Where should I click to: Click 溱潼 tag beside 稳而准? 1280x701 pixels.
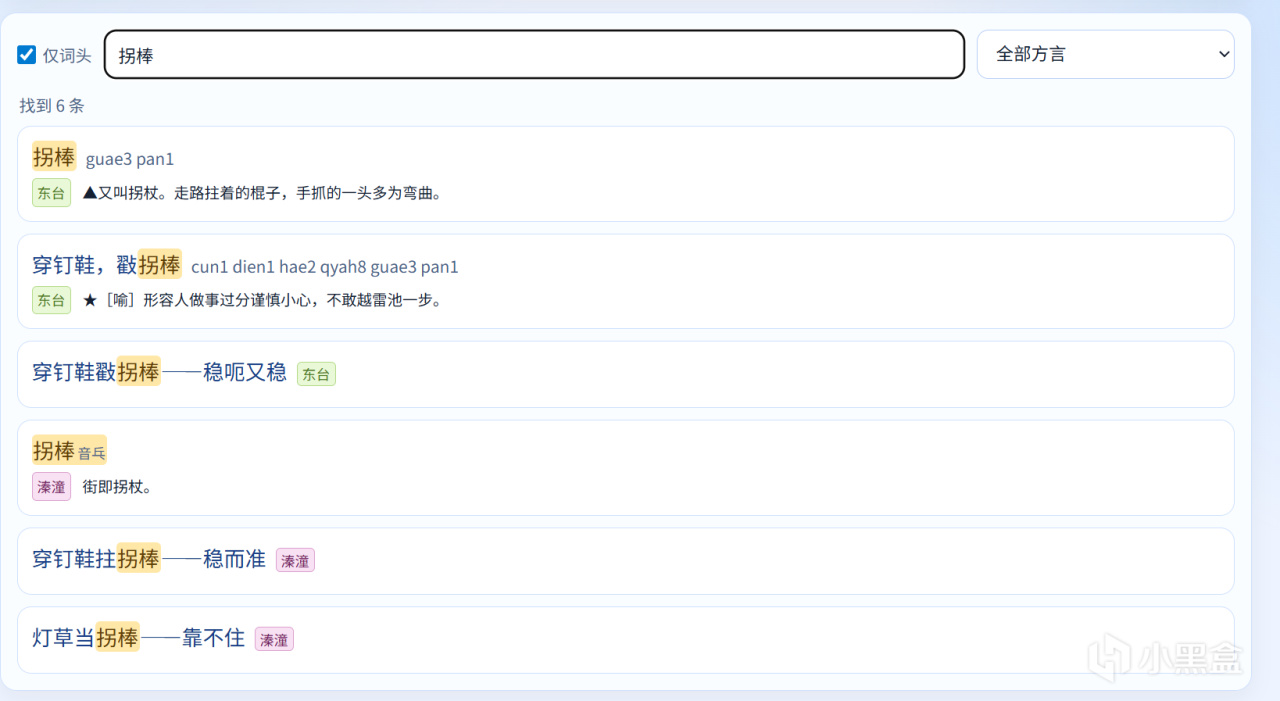(x=295, y=561)
